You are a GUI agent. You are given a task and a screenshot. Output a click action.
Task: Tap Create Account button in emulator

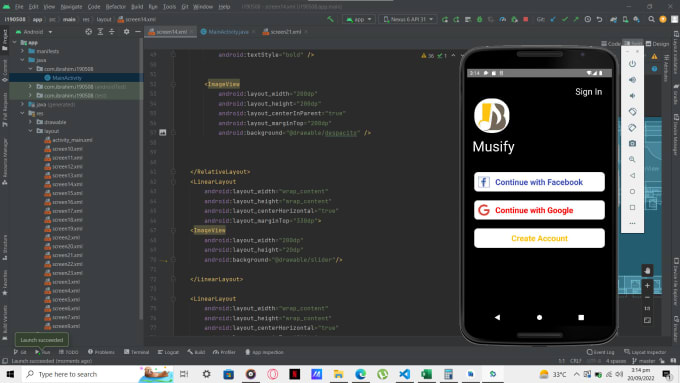539,238
